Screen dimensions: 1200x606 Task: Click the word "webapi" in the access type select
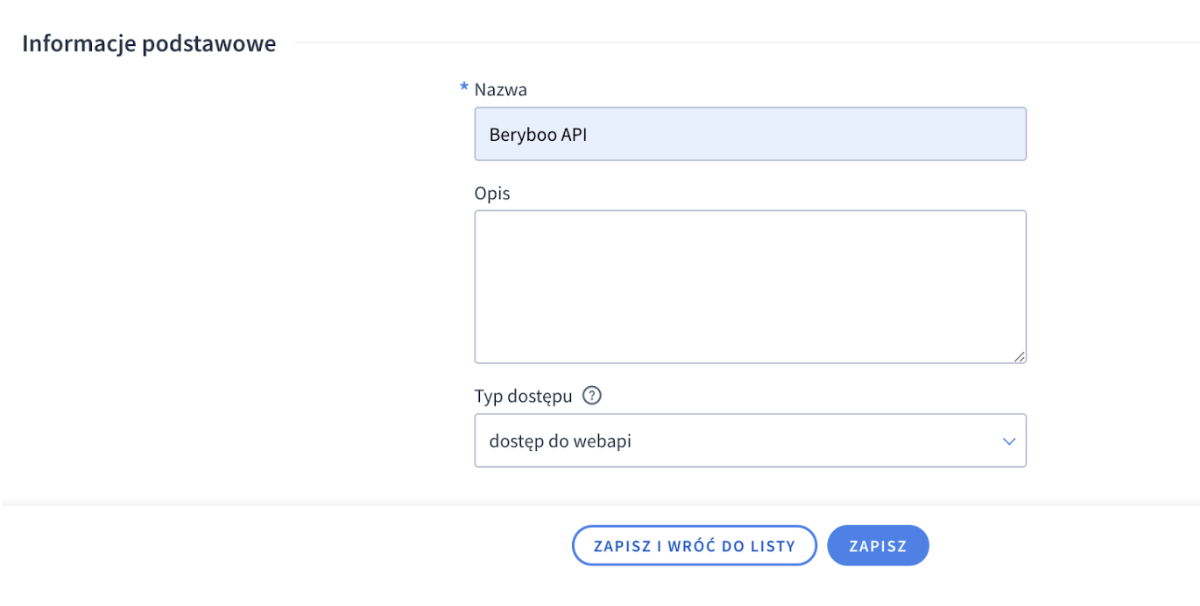(602, 441)
